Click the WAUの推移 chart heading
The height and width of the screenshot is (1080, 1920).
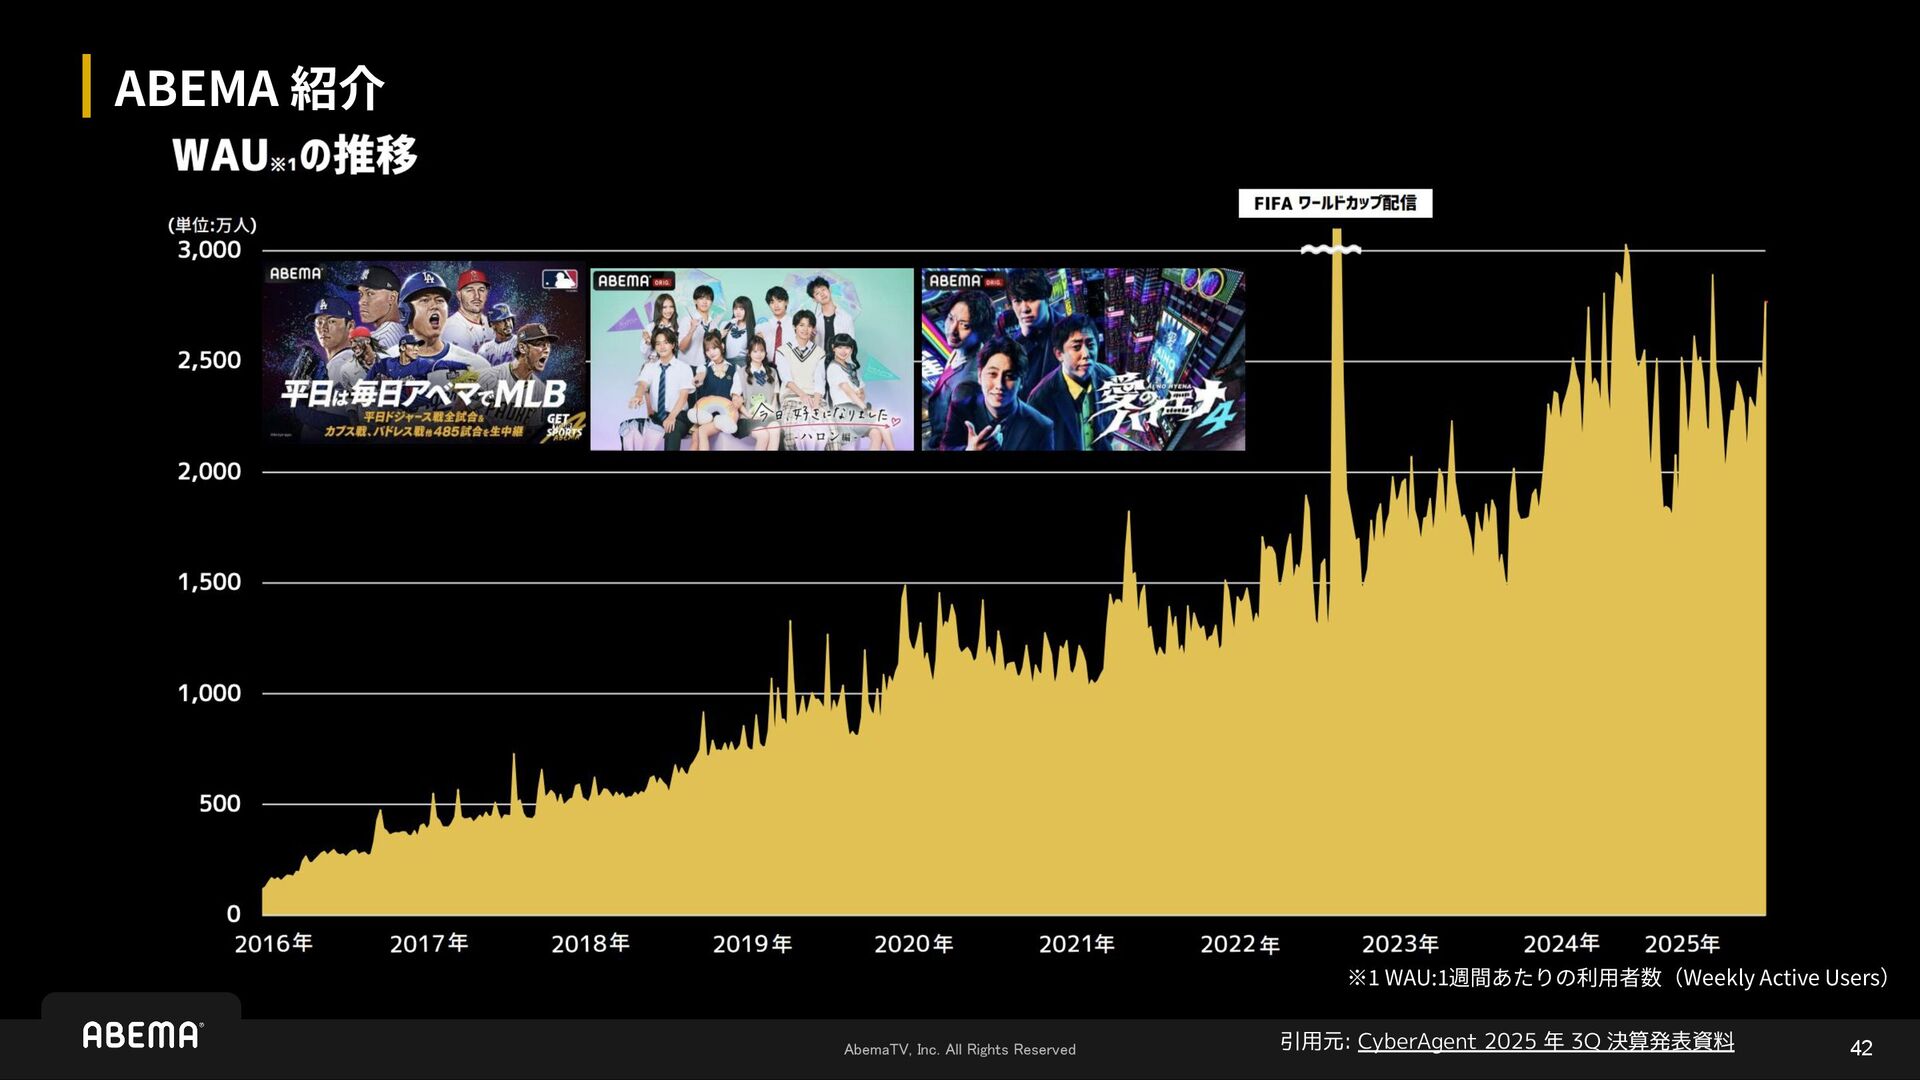coord(294,155)
